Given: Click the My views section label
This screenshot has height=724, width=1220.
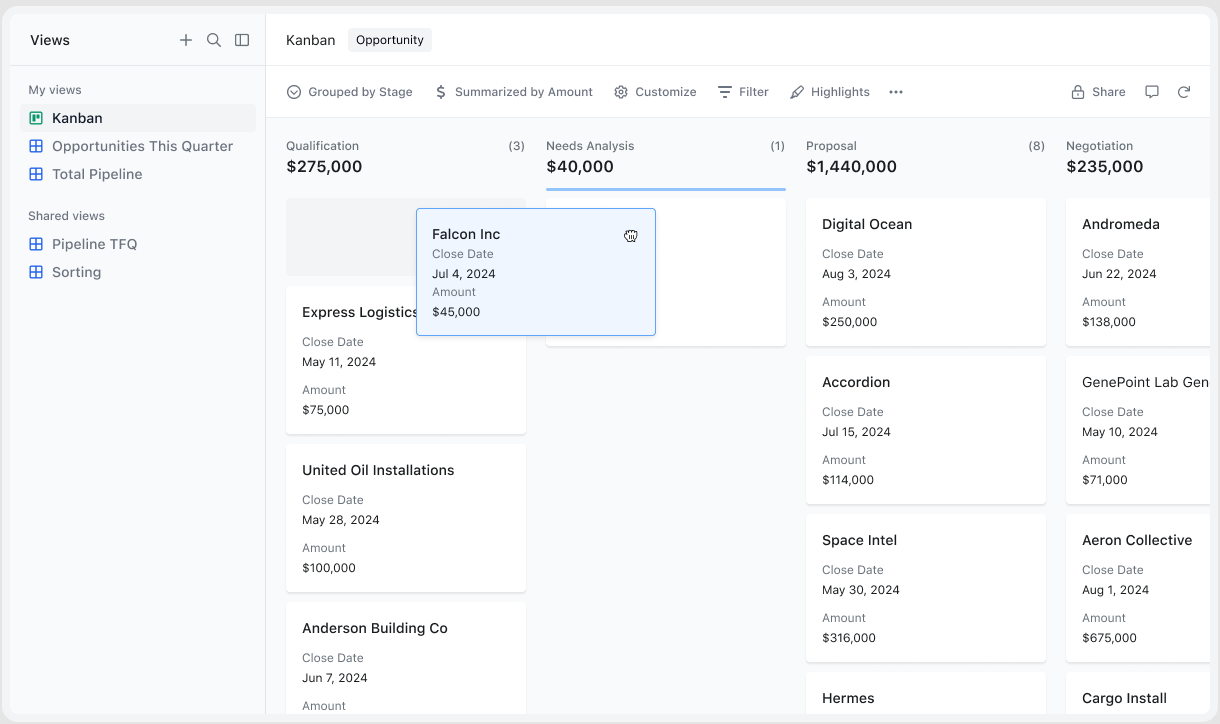Looking at the screenshot, I should point(55,90).
